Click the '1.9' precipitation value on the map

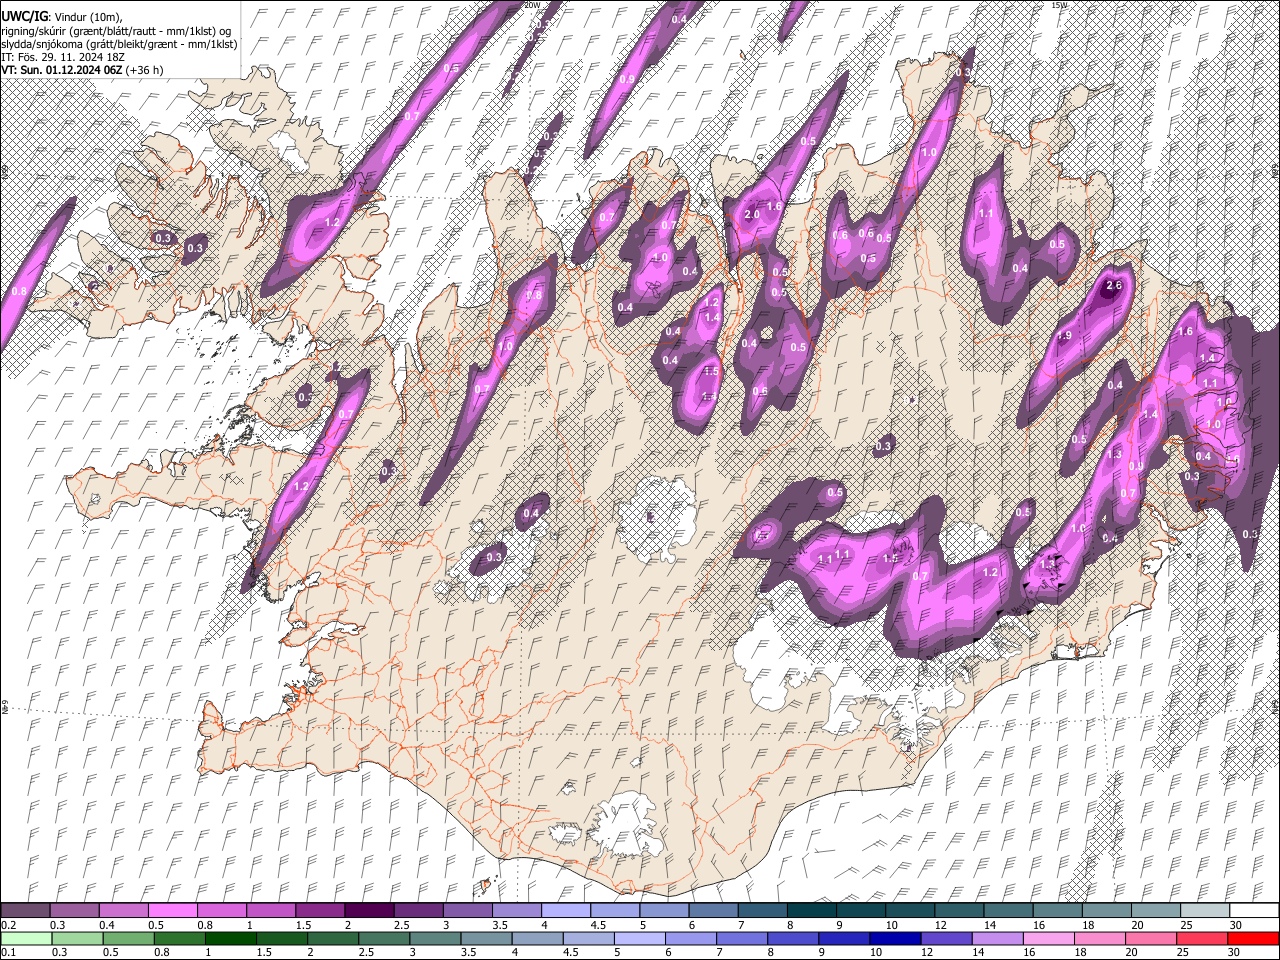pyautogui.click(x=1064, y=336)
